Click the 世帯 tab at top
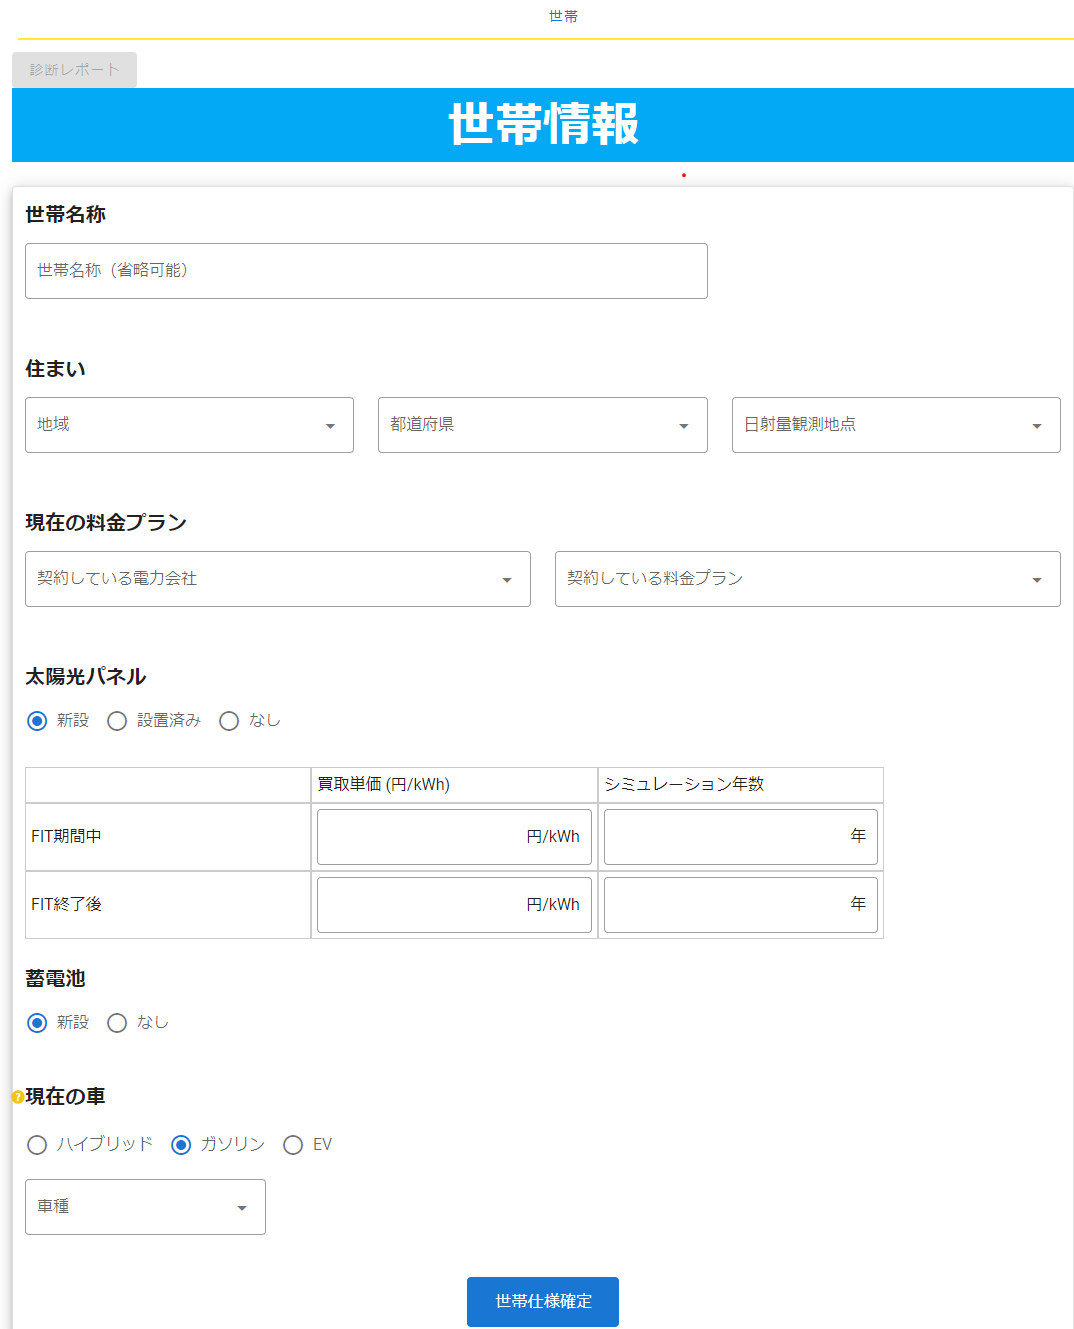The width and height of the screenshot is (1074, 1329). tap(563, 16)
